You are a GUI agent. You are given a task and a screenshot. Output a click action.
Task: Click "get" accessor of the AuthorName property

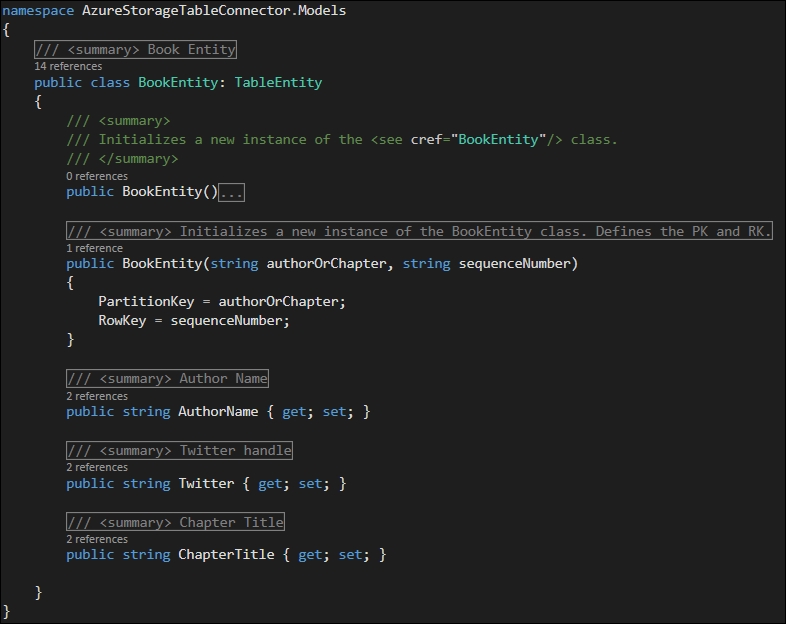pos(294,412)
